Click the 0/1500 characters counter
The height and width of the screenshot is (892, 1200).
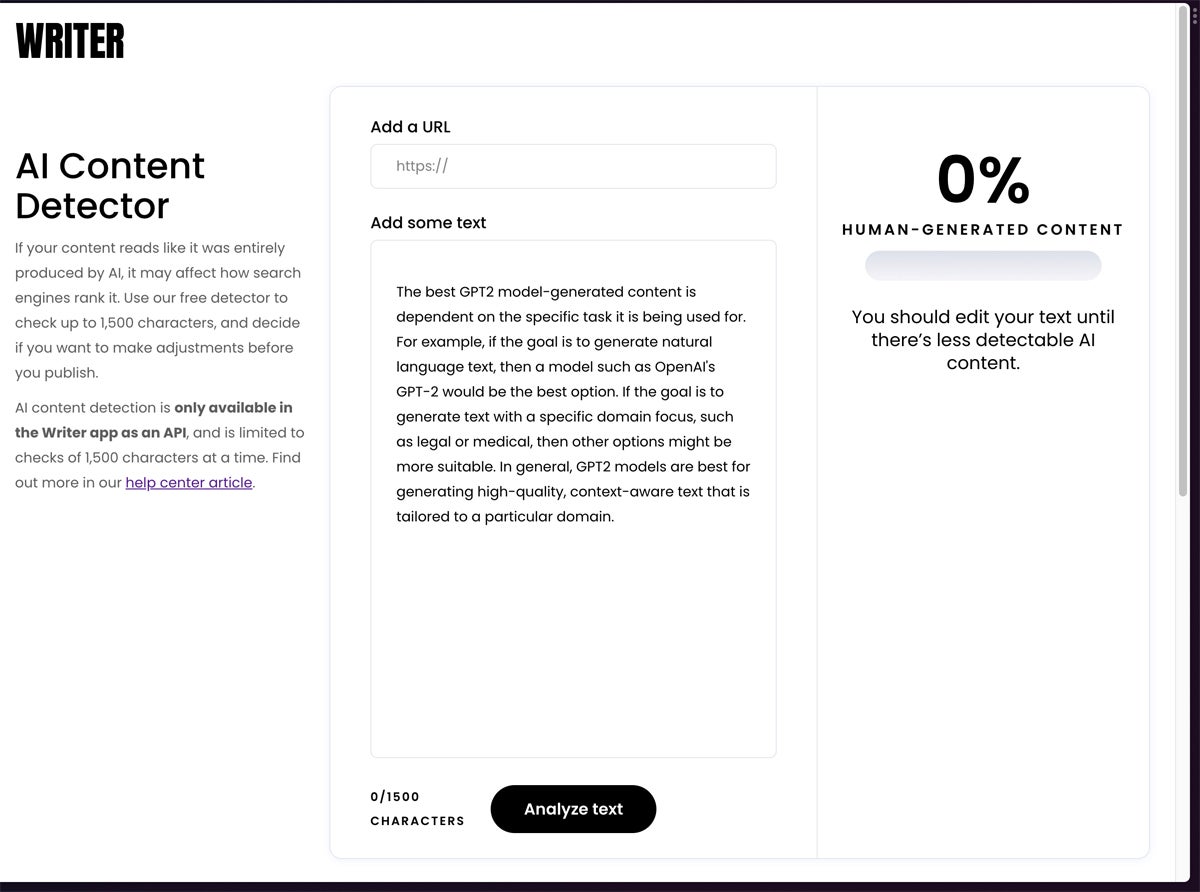(417, 809)
